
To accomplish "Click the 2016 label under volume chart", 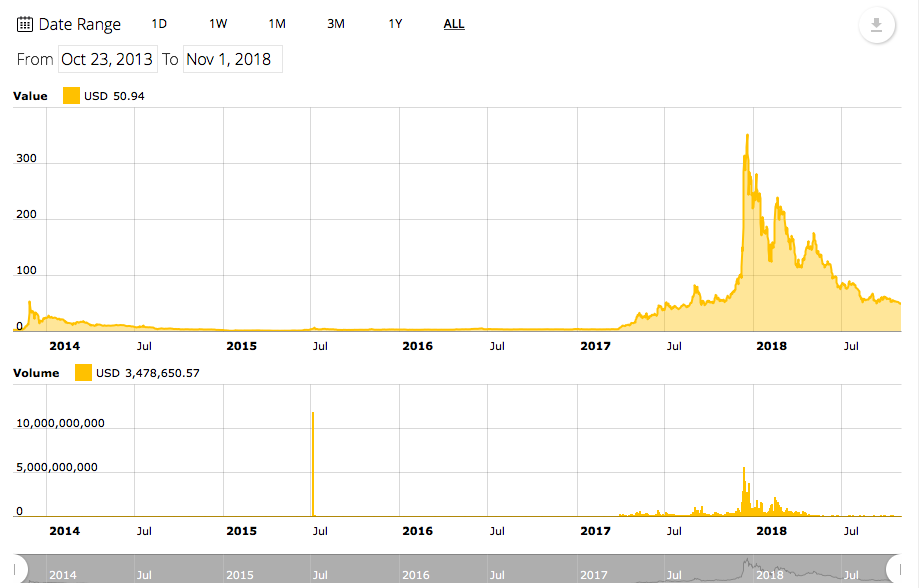I will pos(417,531).
